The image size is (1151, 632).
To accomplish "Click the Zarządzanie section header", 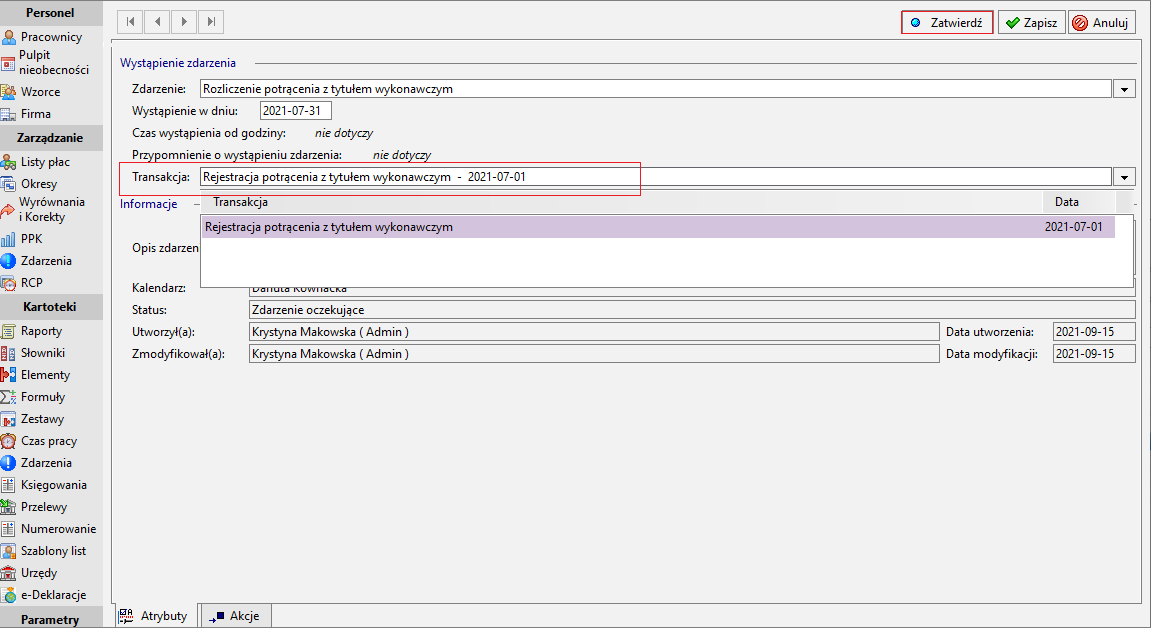I will point(50,138).
